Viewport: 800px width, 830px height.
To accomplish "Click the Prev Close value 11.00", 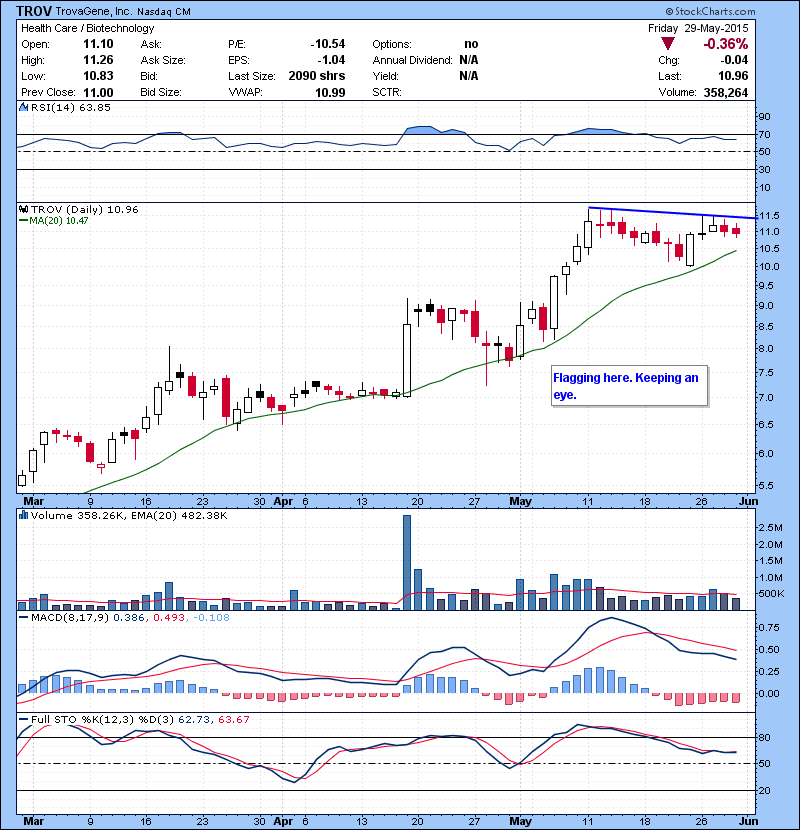I will click(98, 93).
